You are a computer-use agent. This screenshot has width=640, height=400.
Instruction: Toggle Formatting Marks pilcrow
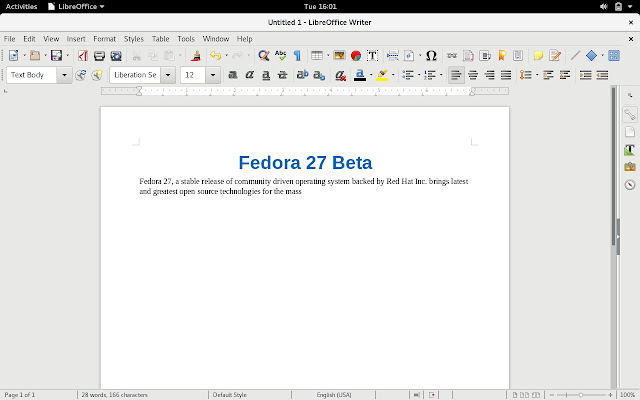pyautogui.click(x=297, y=55)
